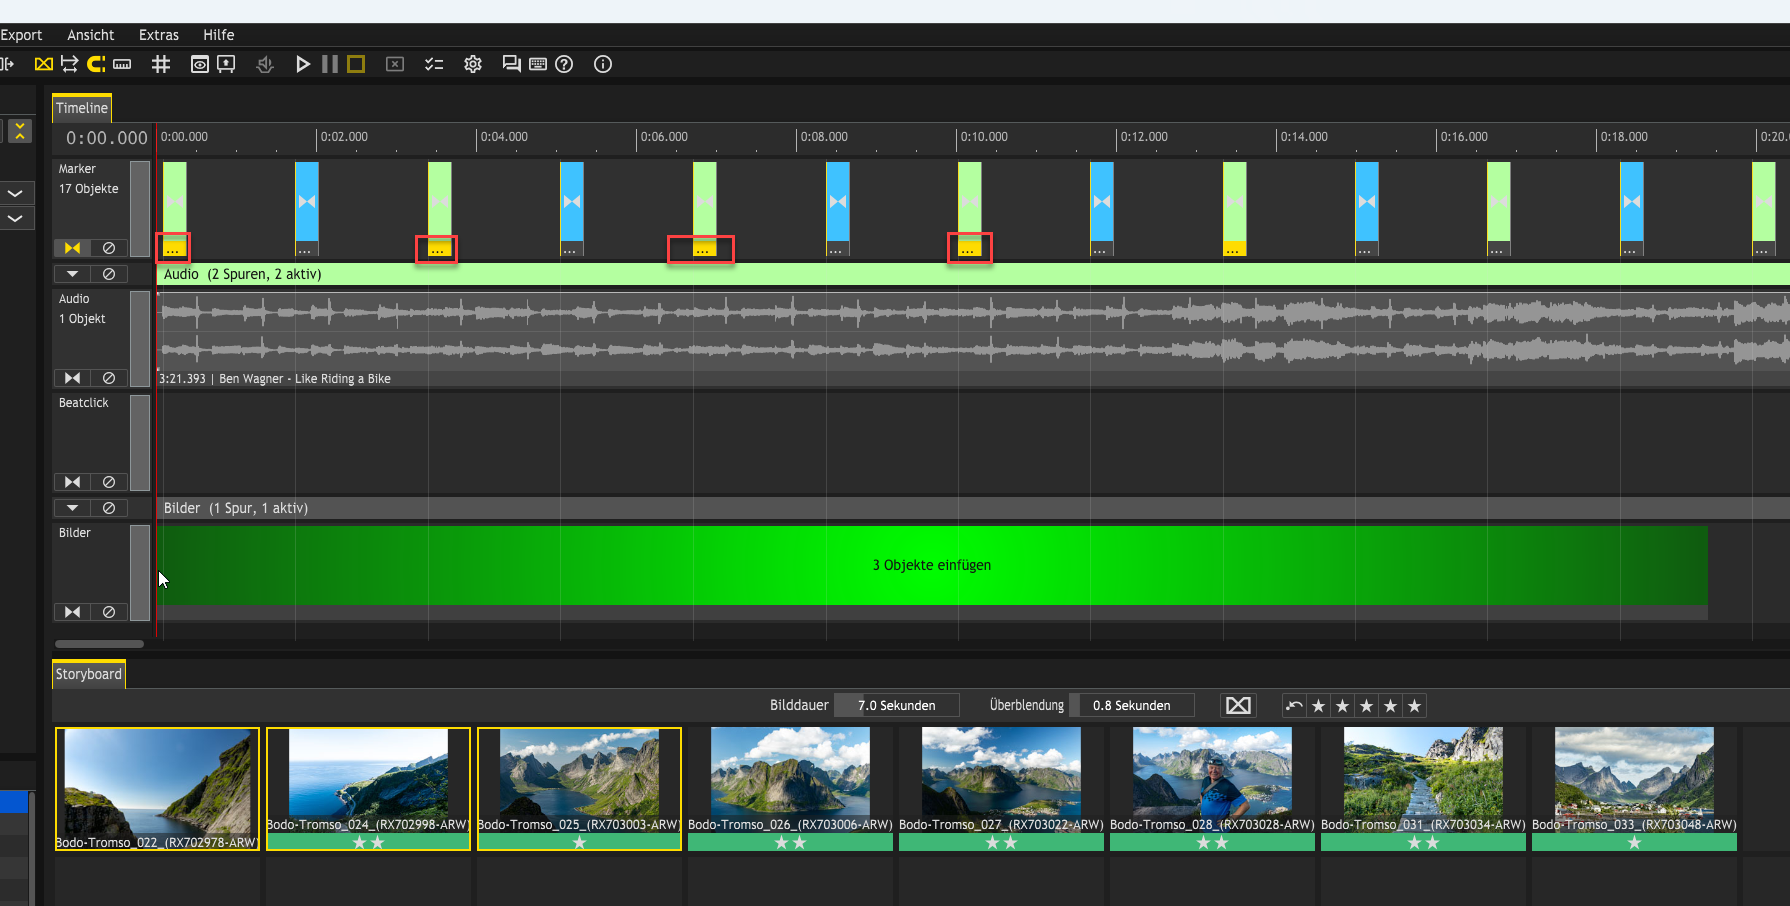The image size is (1790, 906).
Task: Select the Timeline tab
Action: pyautogui.click(x=82, y=108)
